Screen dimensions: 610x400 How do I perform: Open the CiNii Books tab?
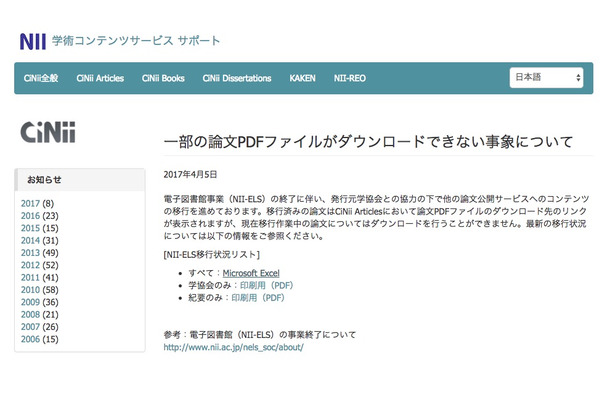163,78
